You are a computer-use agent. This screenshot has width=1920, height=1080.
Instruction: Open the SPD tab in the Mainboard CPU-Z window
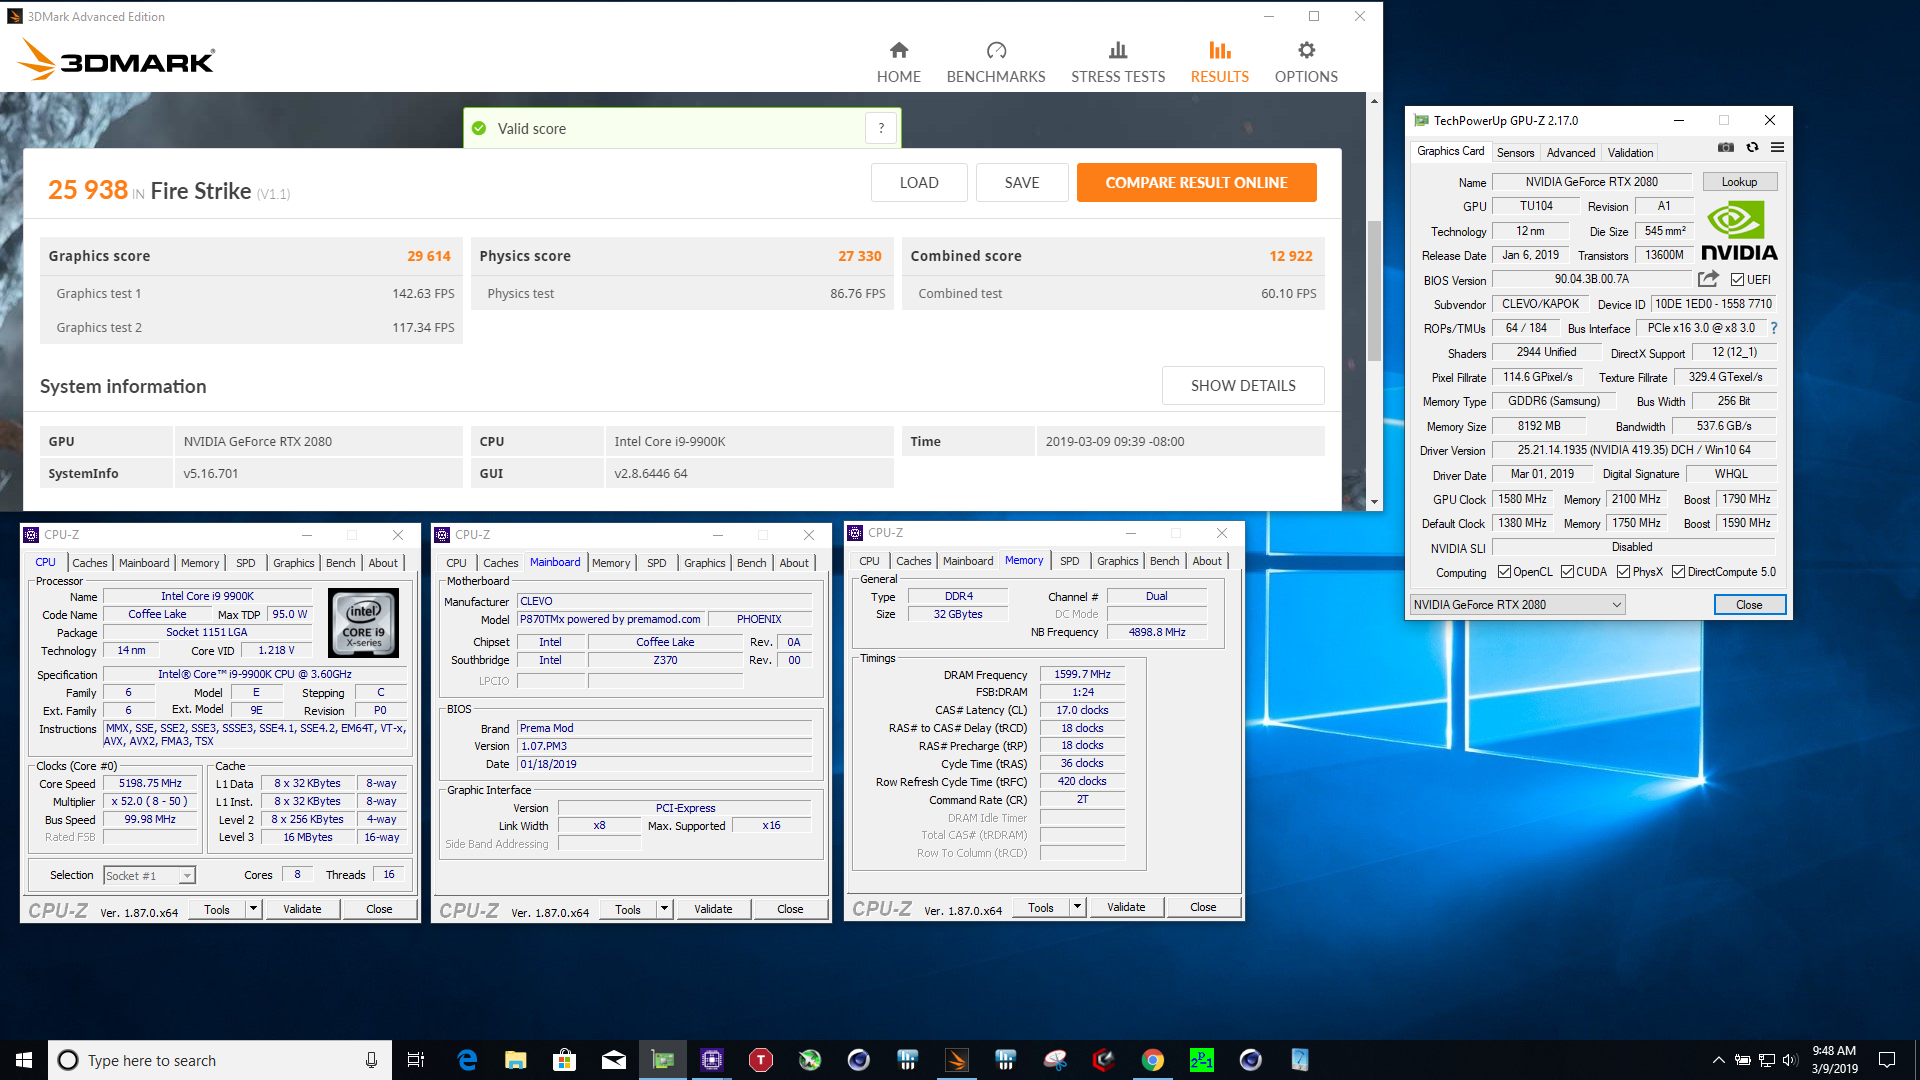coord(656,563)
